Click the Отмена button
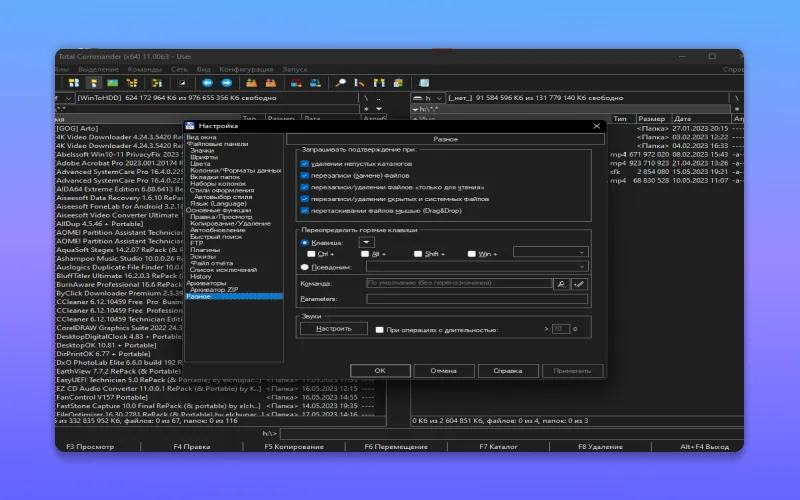Screen dimensions: 800x500 click(x=443, y=370)
